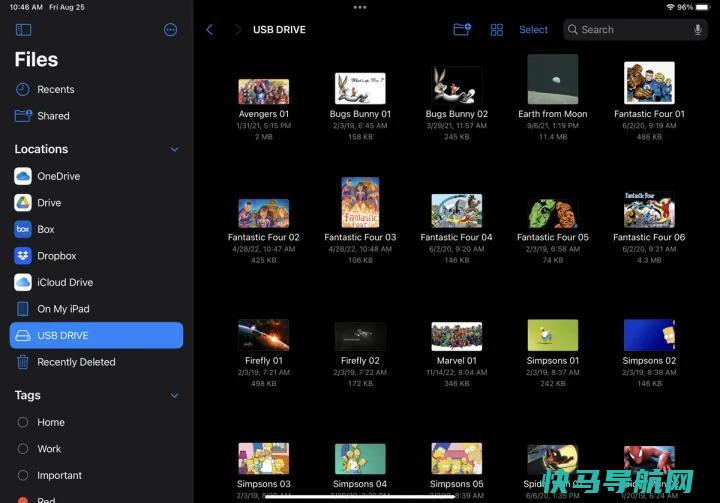Toggle the sidebar panel icon

click(x=23, y=30)
